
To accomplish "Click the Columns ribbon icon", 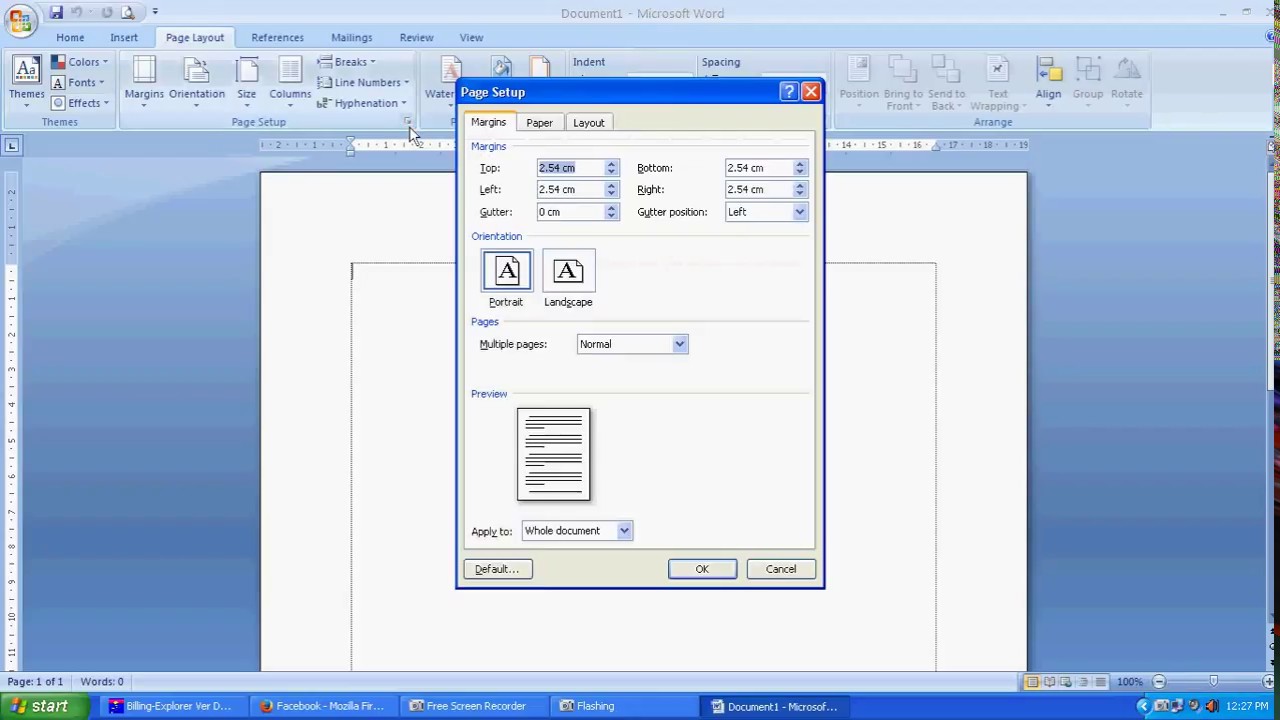I will tap(290, 82).
